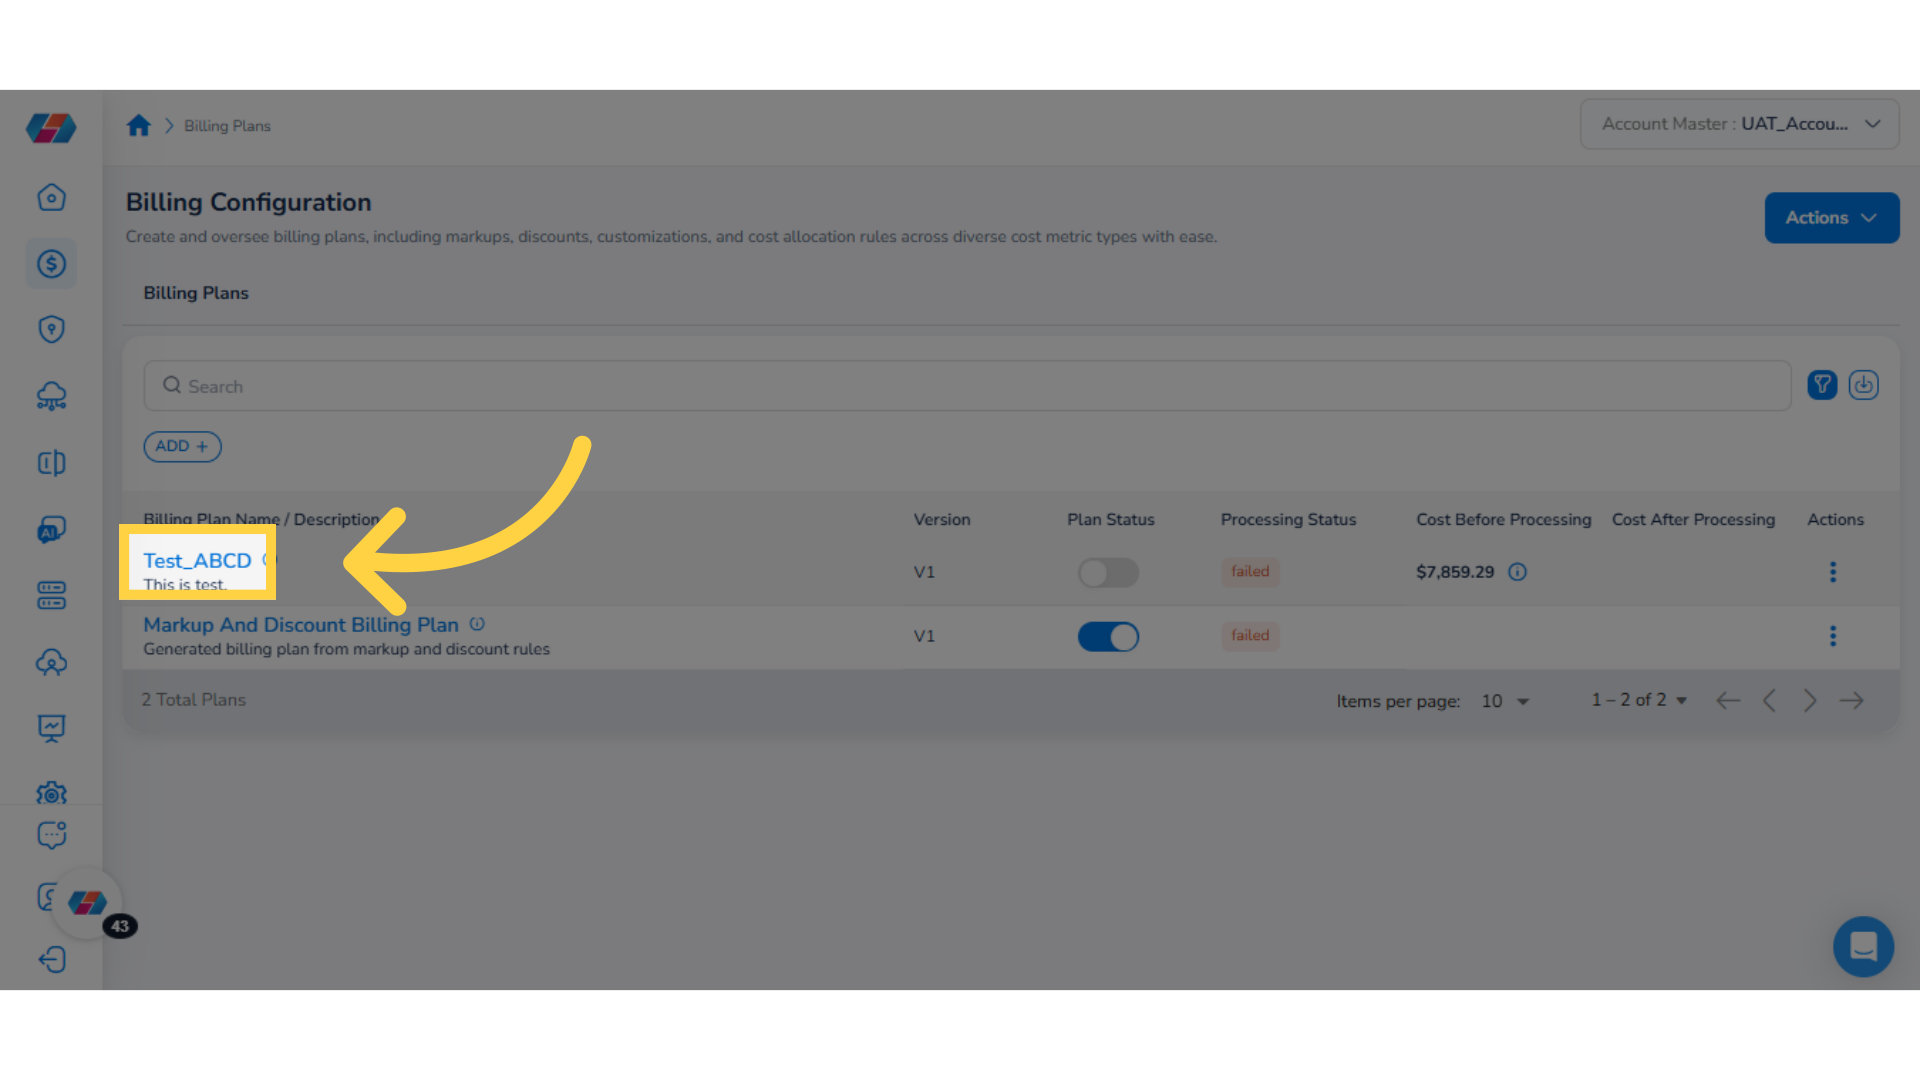Click failed status badge for Markup And Discount plan
Viewport: 1920px width, 1080px height.
point(1250,635)
